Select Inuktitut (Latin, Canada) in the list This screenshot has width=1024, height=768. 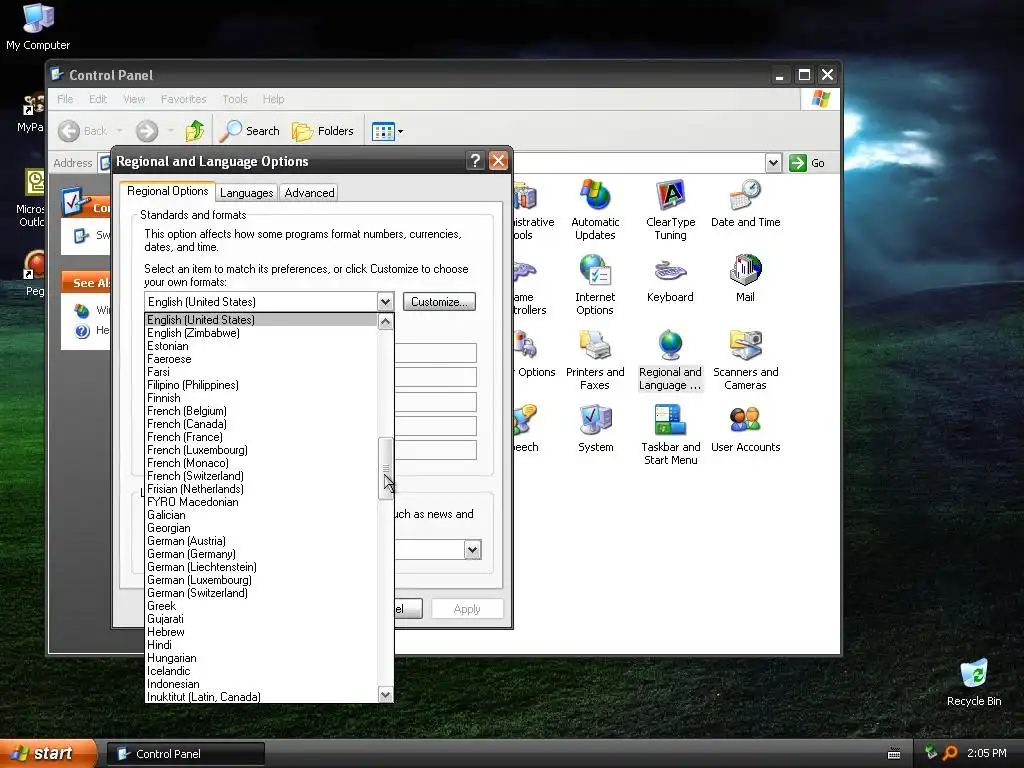pos(261,697)
